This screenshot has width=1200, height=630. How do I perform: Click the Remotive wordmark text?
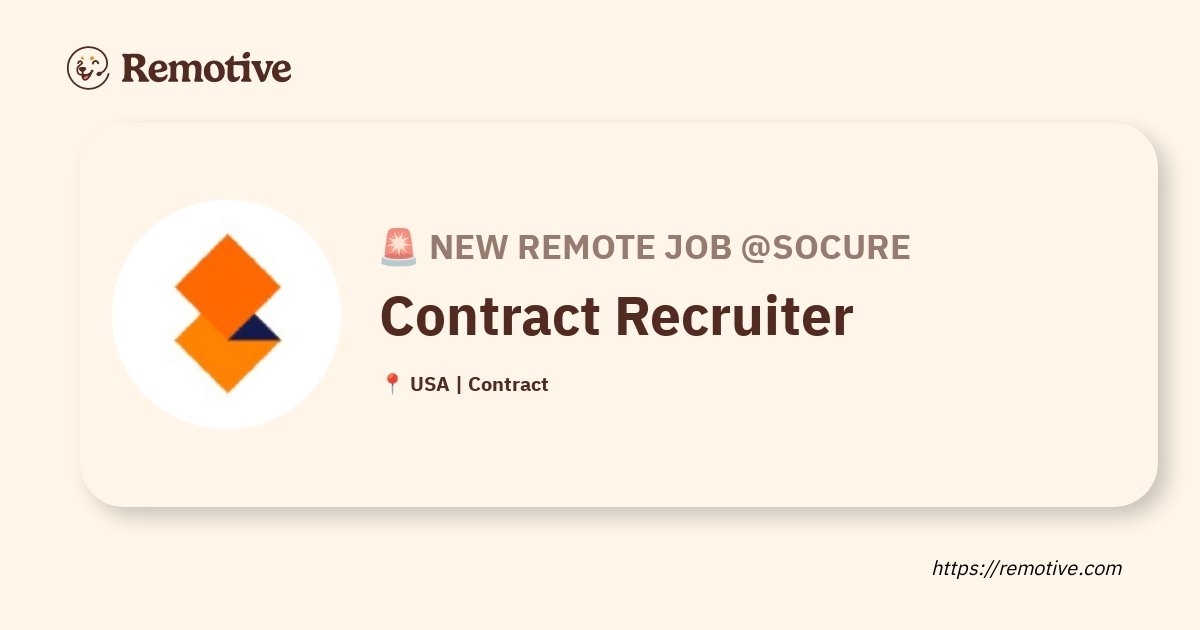click(207, 68)
